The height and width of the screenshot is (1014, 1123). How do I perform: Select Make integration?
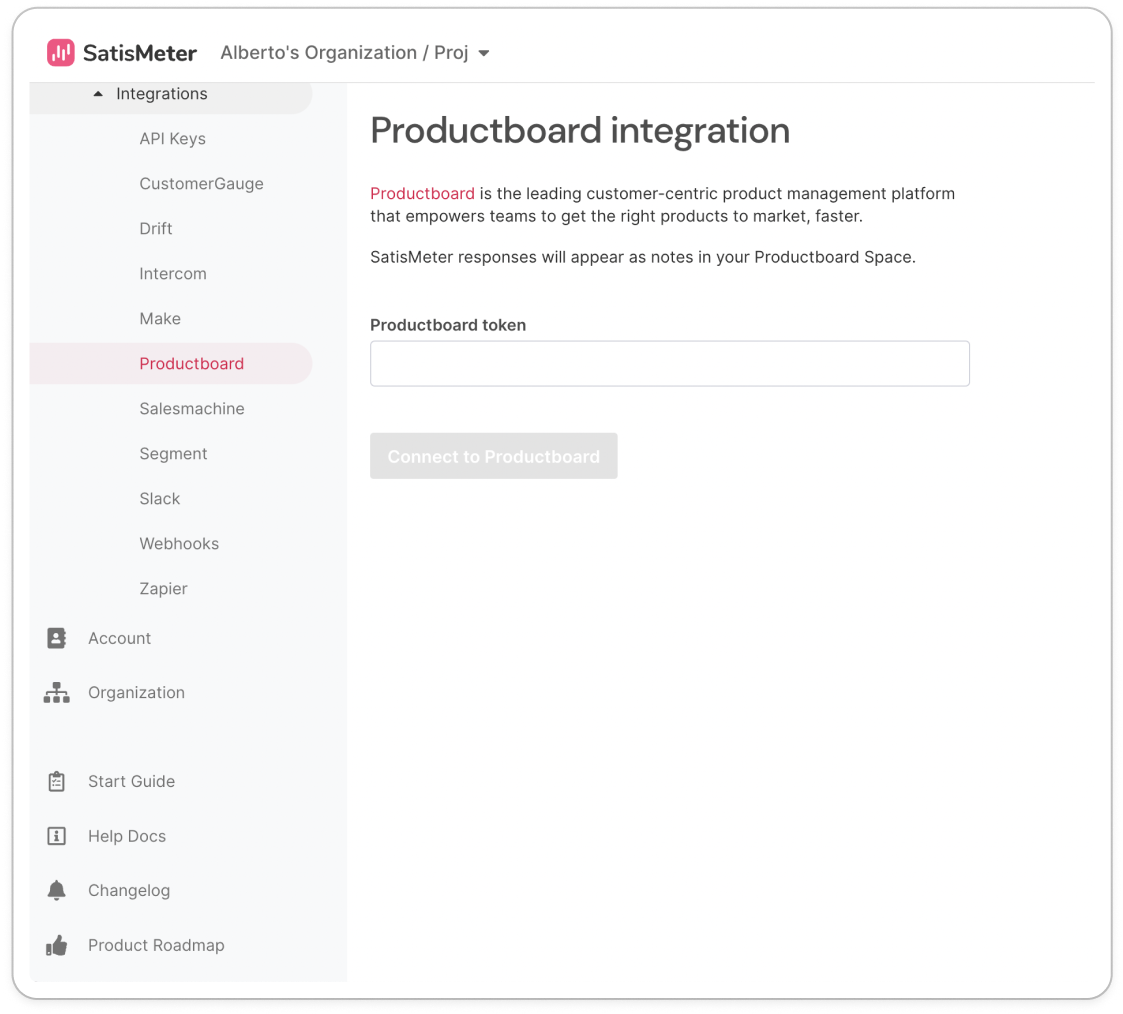point(160,319)
